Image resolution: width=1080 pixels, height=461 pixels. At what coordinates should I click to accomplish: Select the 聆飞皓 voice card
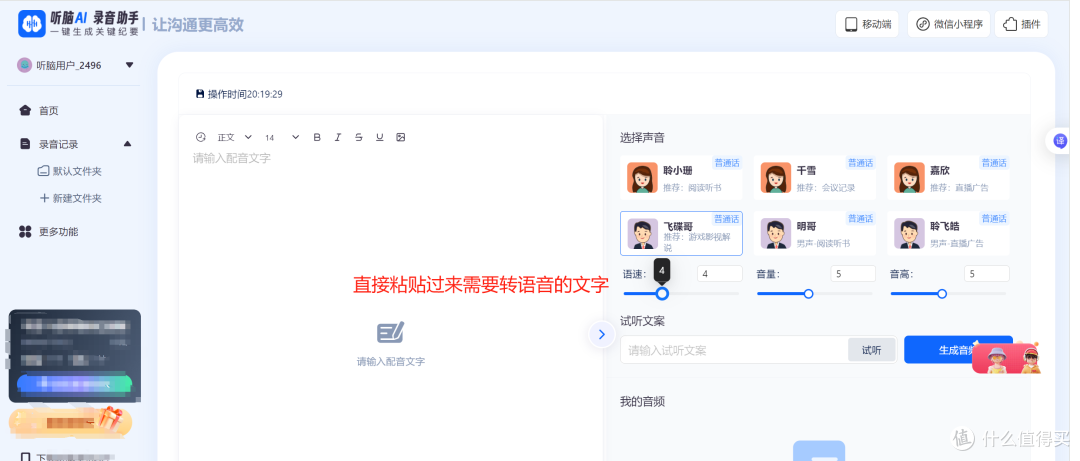(x=948, y=234)
